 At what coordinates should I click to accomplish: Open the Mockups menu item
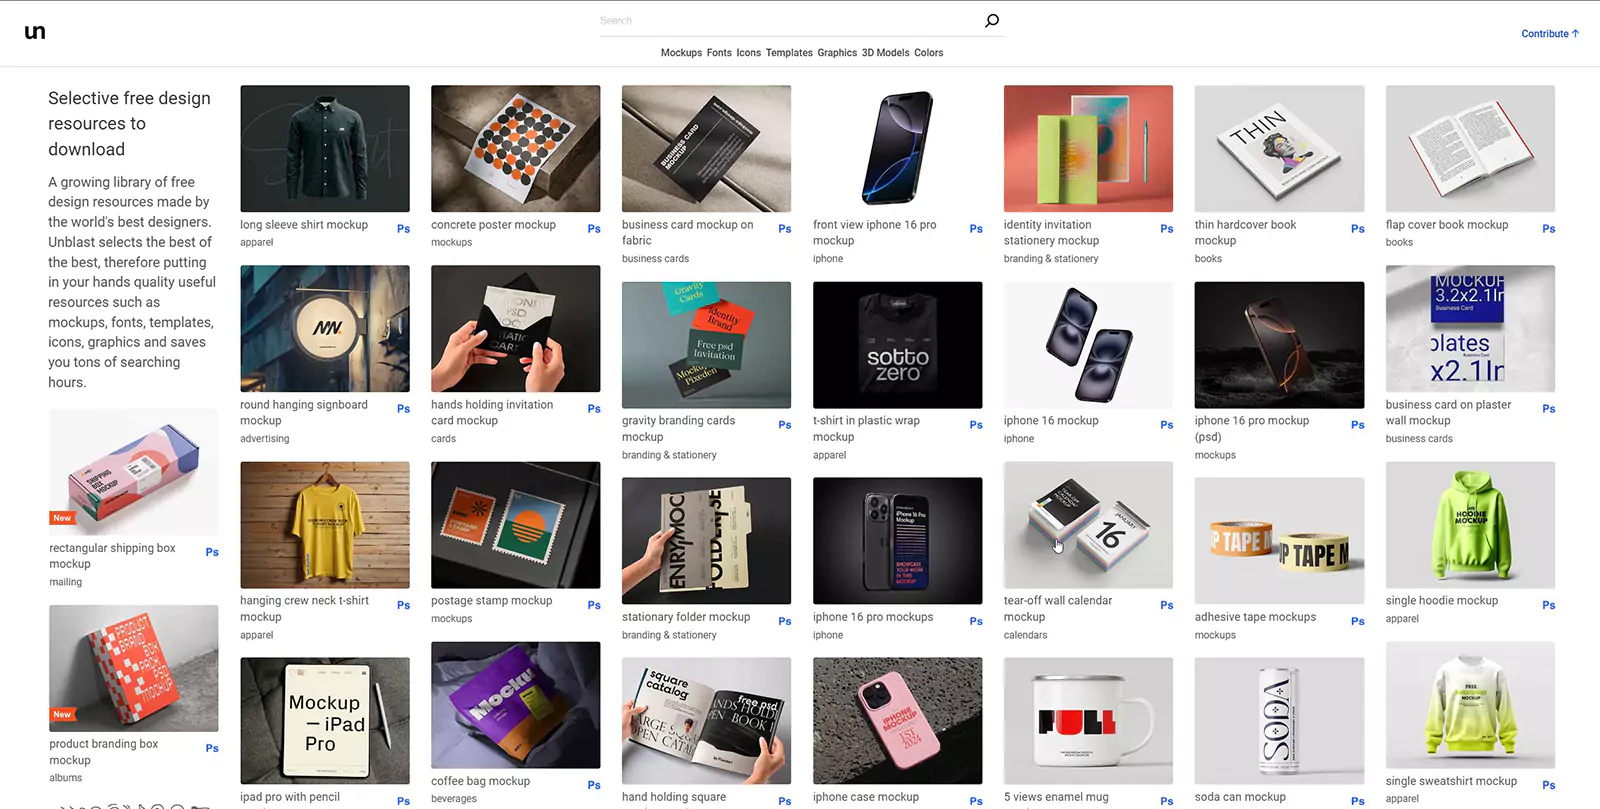tap(681, 53)
